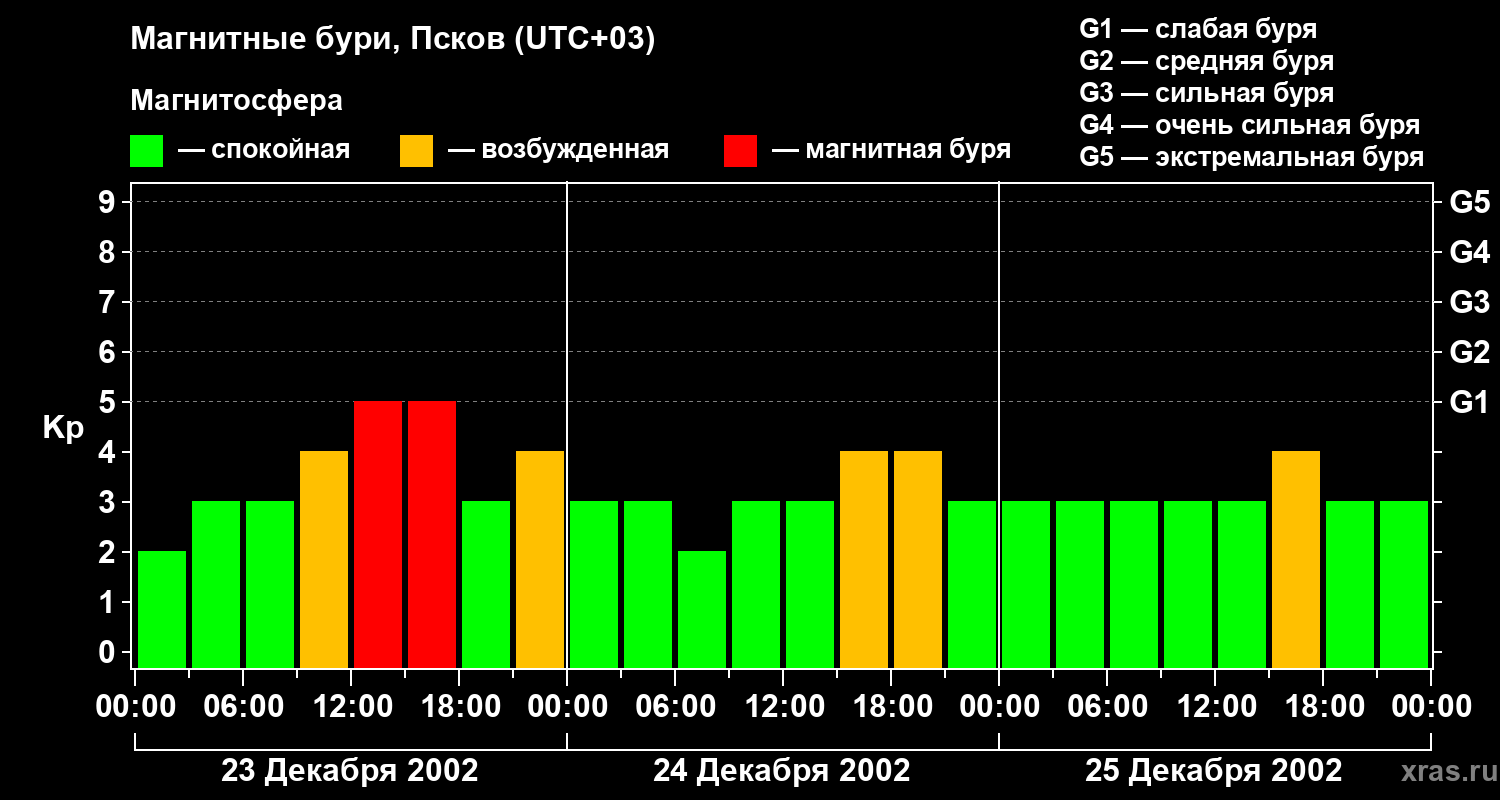Click the second red bar ending 18:00 on 23 December
1500x800 pixels.
pos(432,535)
